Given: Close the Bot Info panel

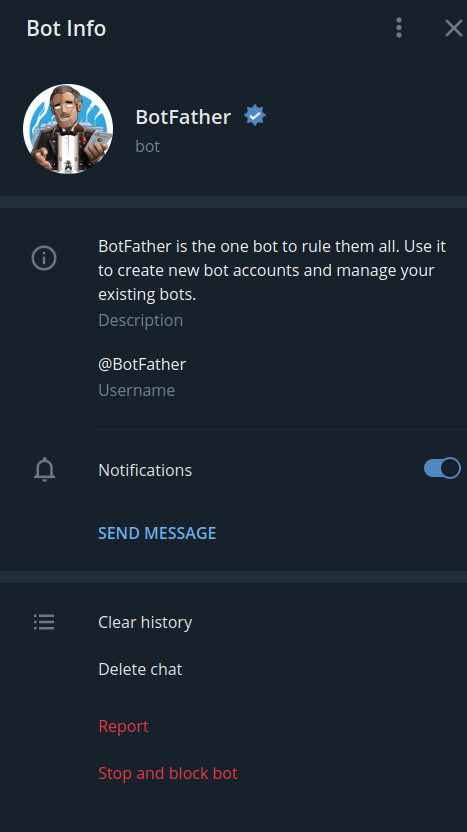Looking at the screenshot, I should click(x=453, y=28).
